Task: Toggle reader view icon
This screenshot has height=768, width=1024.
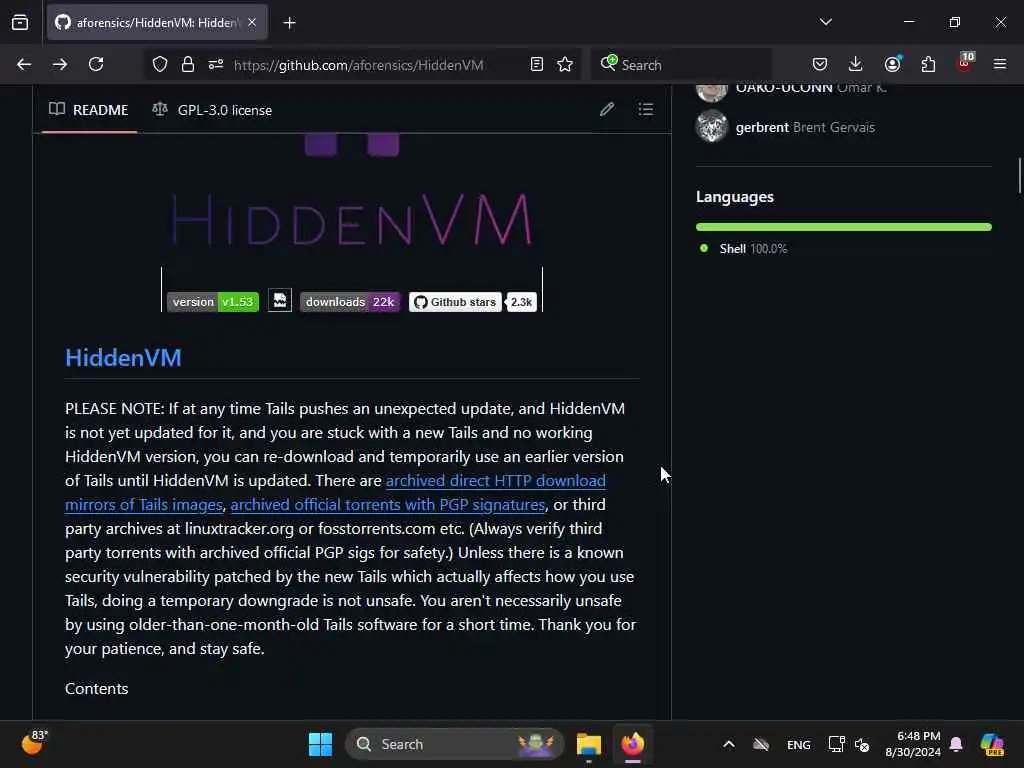Action: [537, 64]
